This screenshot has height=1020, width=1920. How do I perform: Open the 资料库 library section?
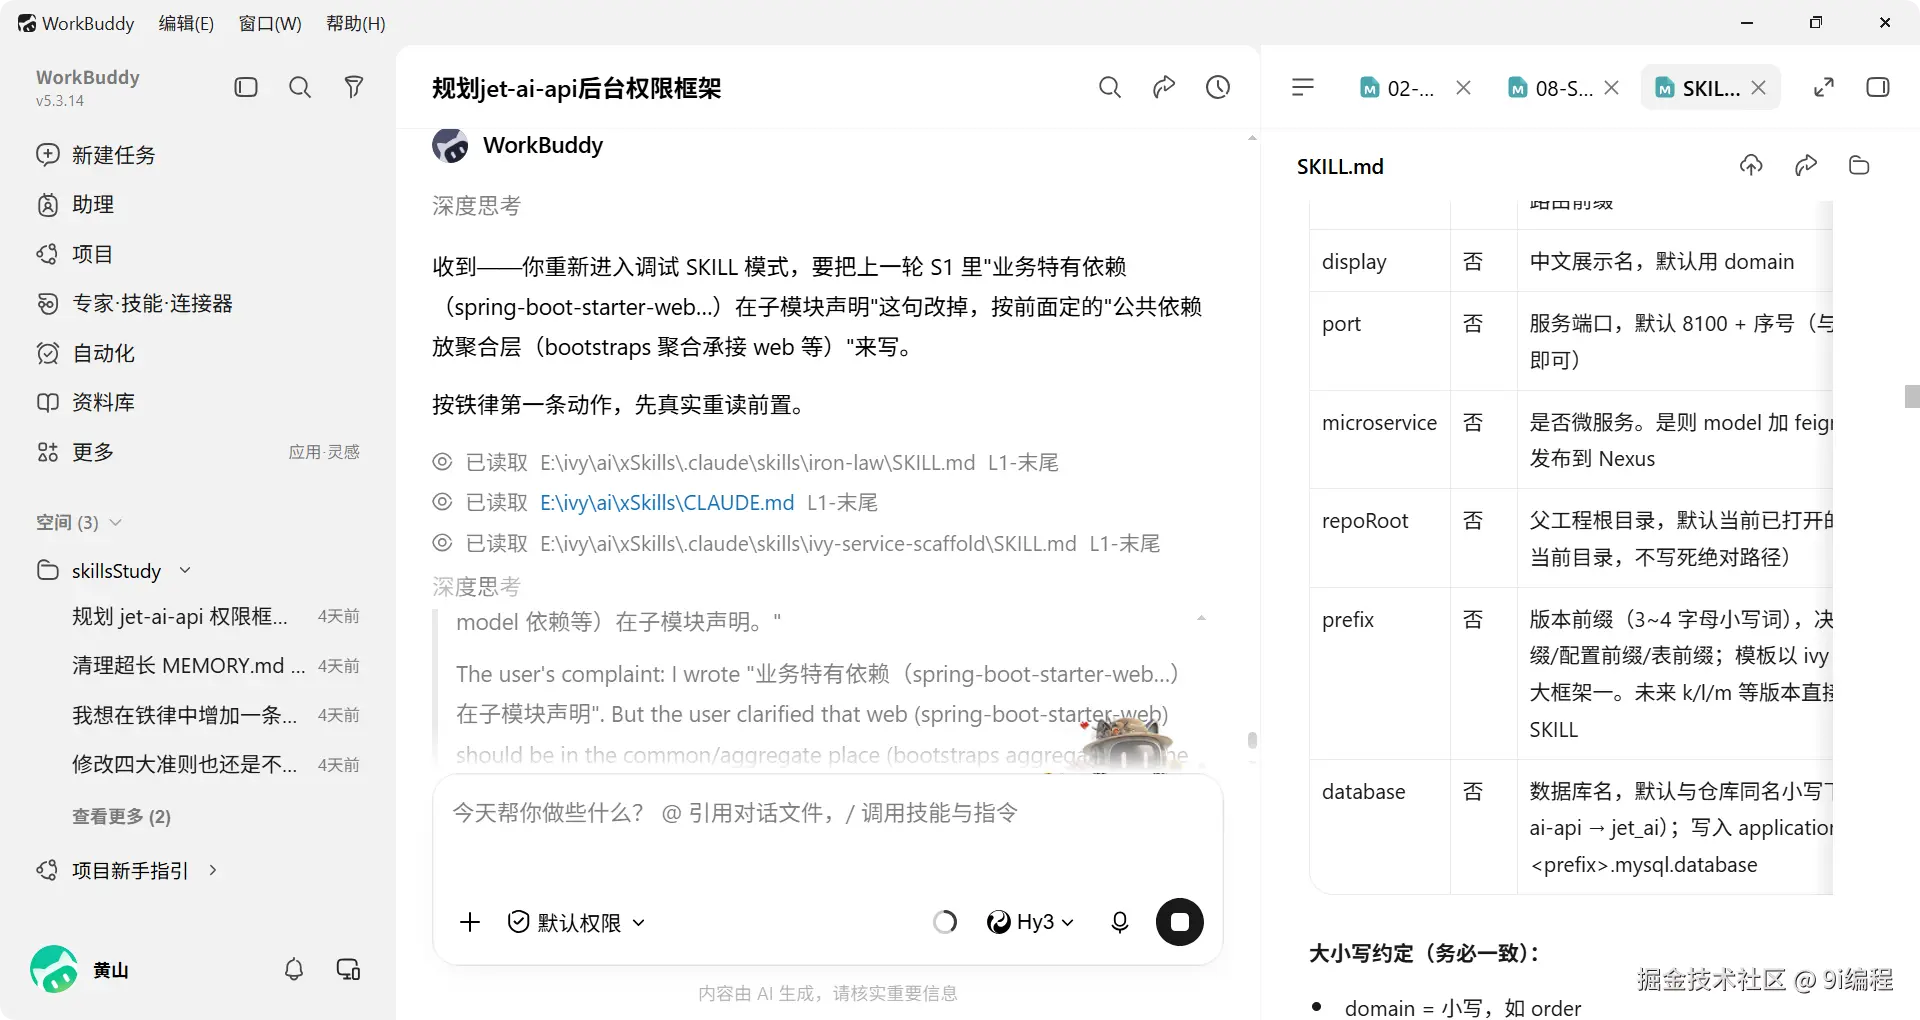85,402
